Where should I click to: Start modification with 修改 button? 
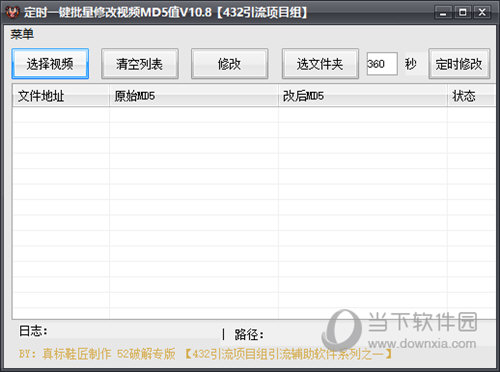pos(229,64)
